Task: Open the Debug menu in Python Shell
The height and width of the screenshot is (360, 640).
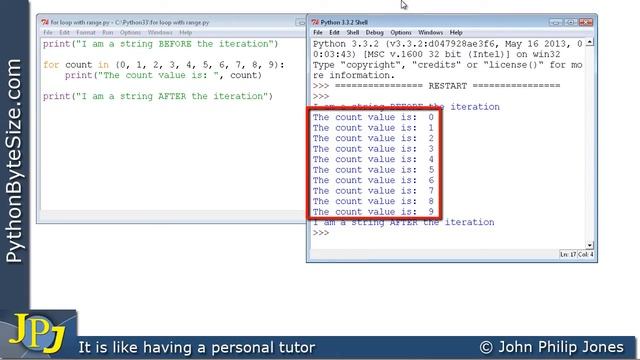Action: coord(374,32)
